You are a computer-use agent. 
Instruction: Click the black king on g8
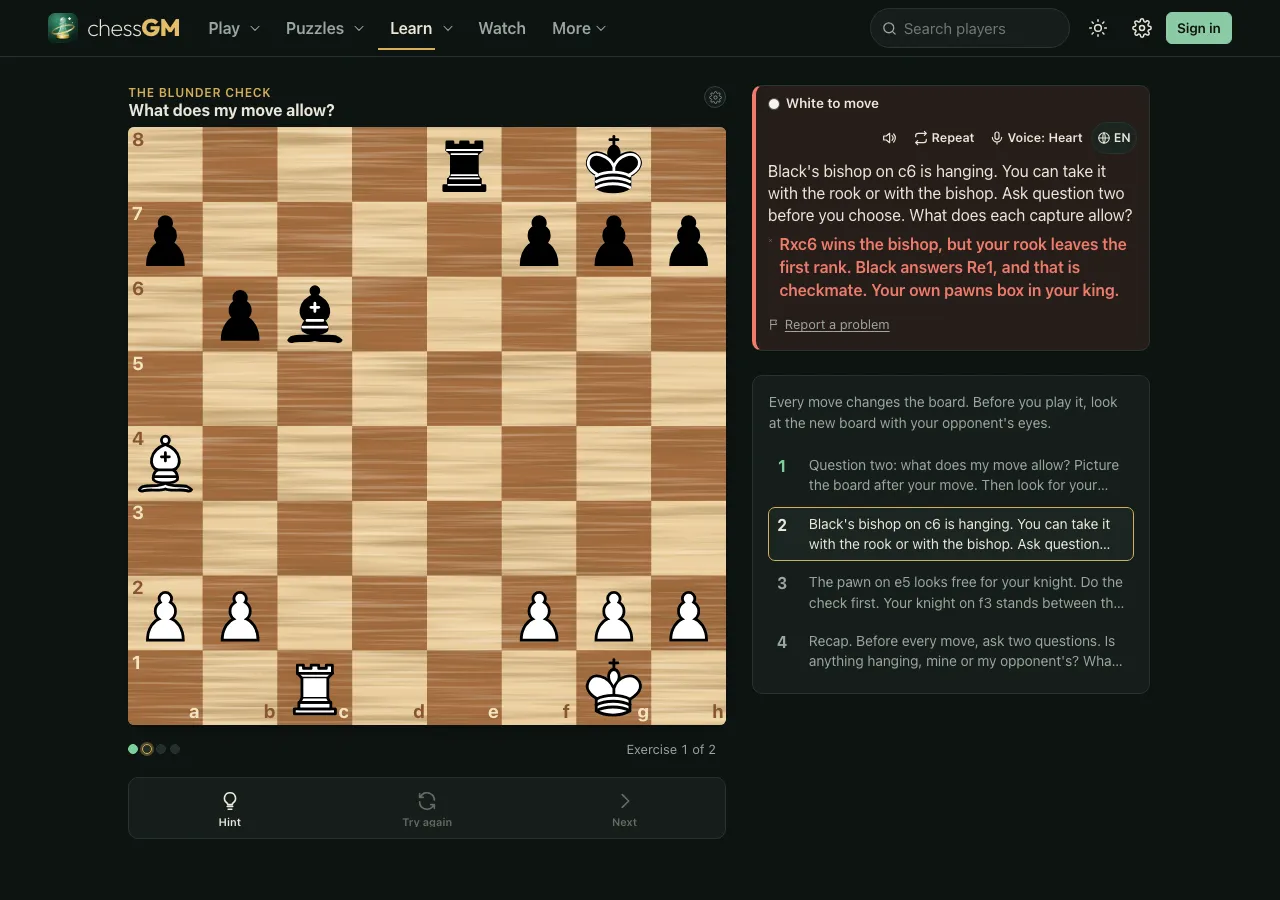pyautogui.click(x=614, y=165)
